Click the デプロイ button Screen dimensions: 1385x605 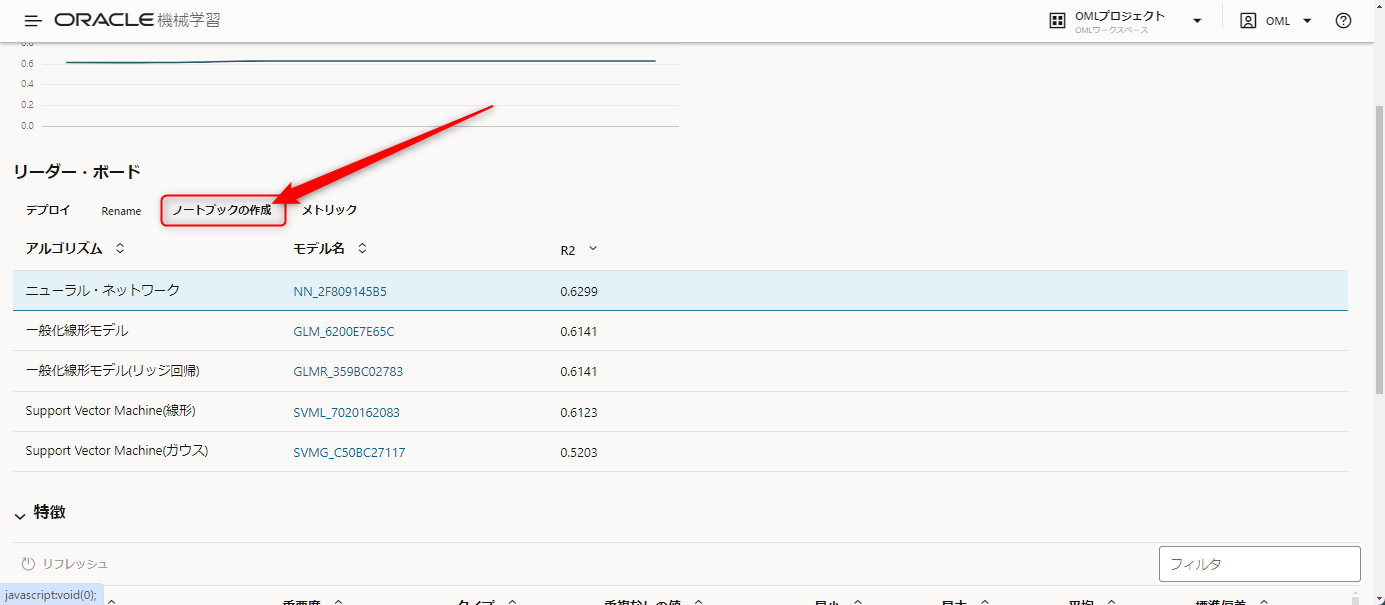(48, 210)
